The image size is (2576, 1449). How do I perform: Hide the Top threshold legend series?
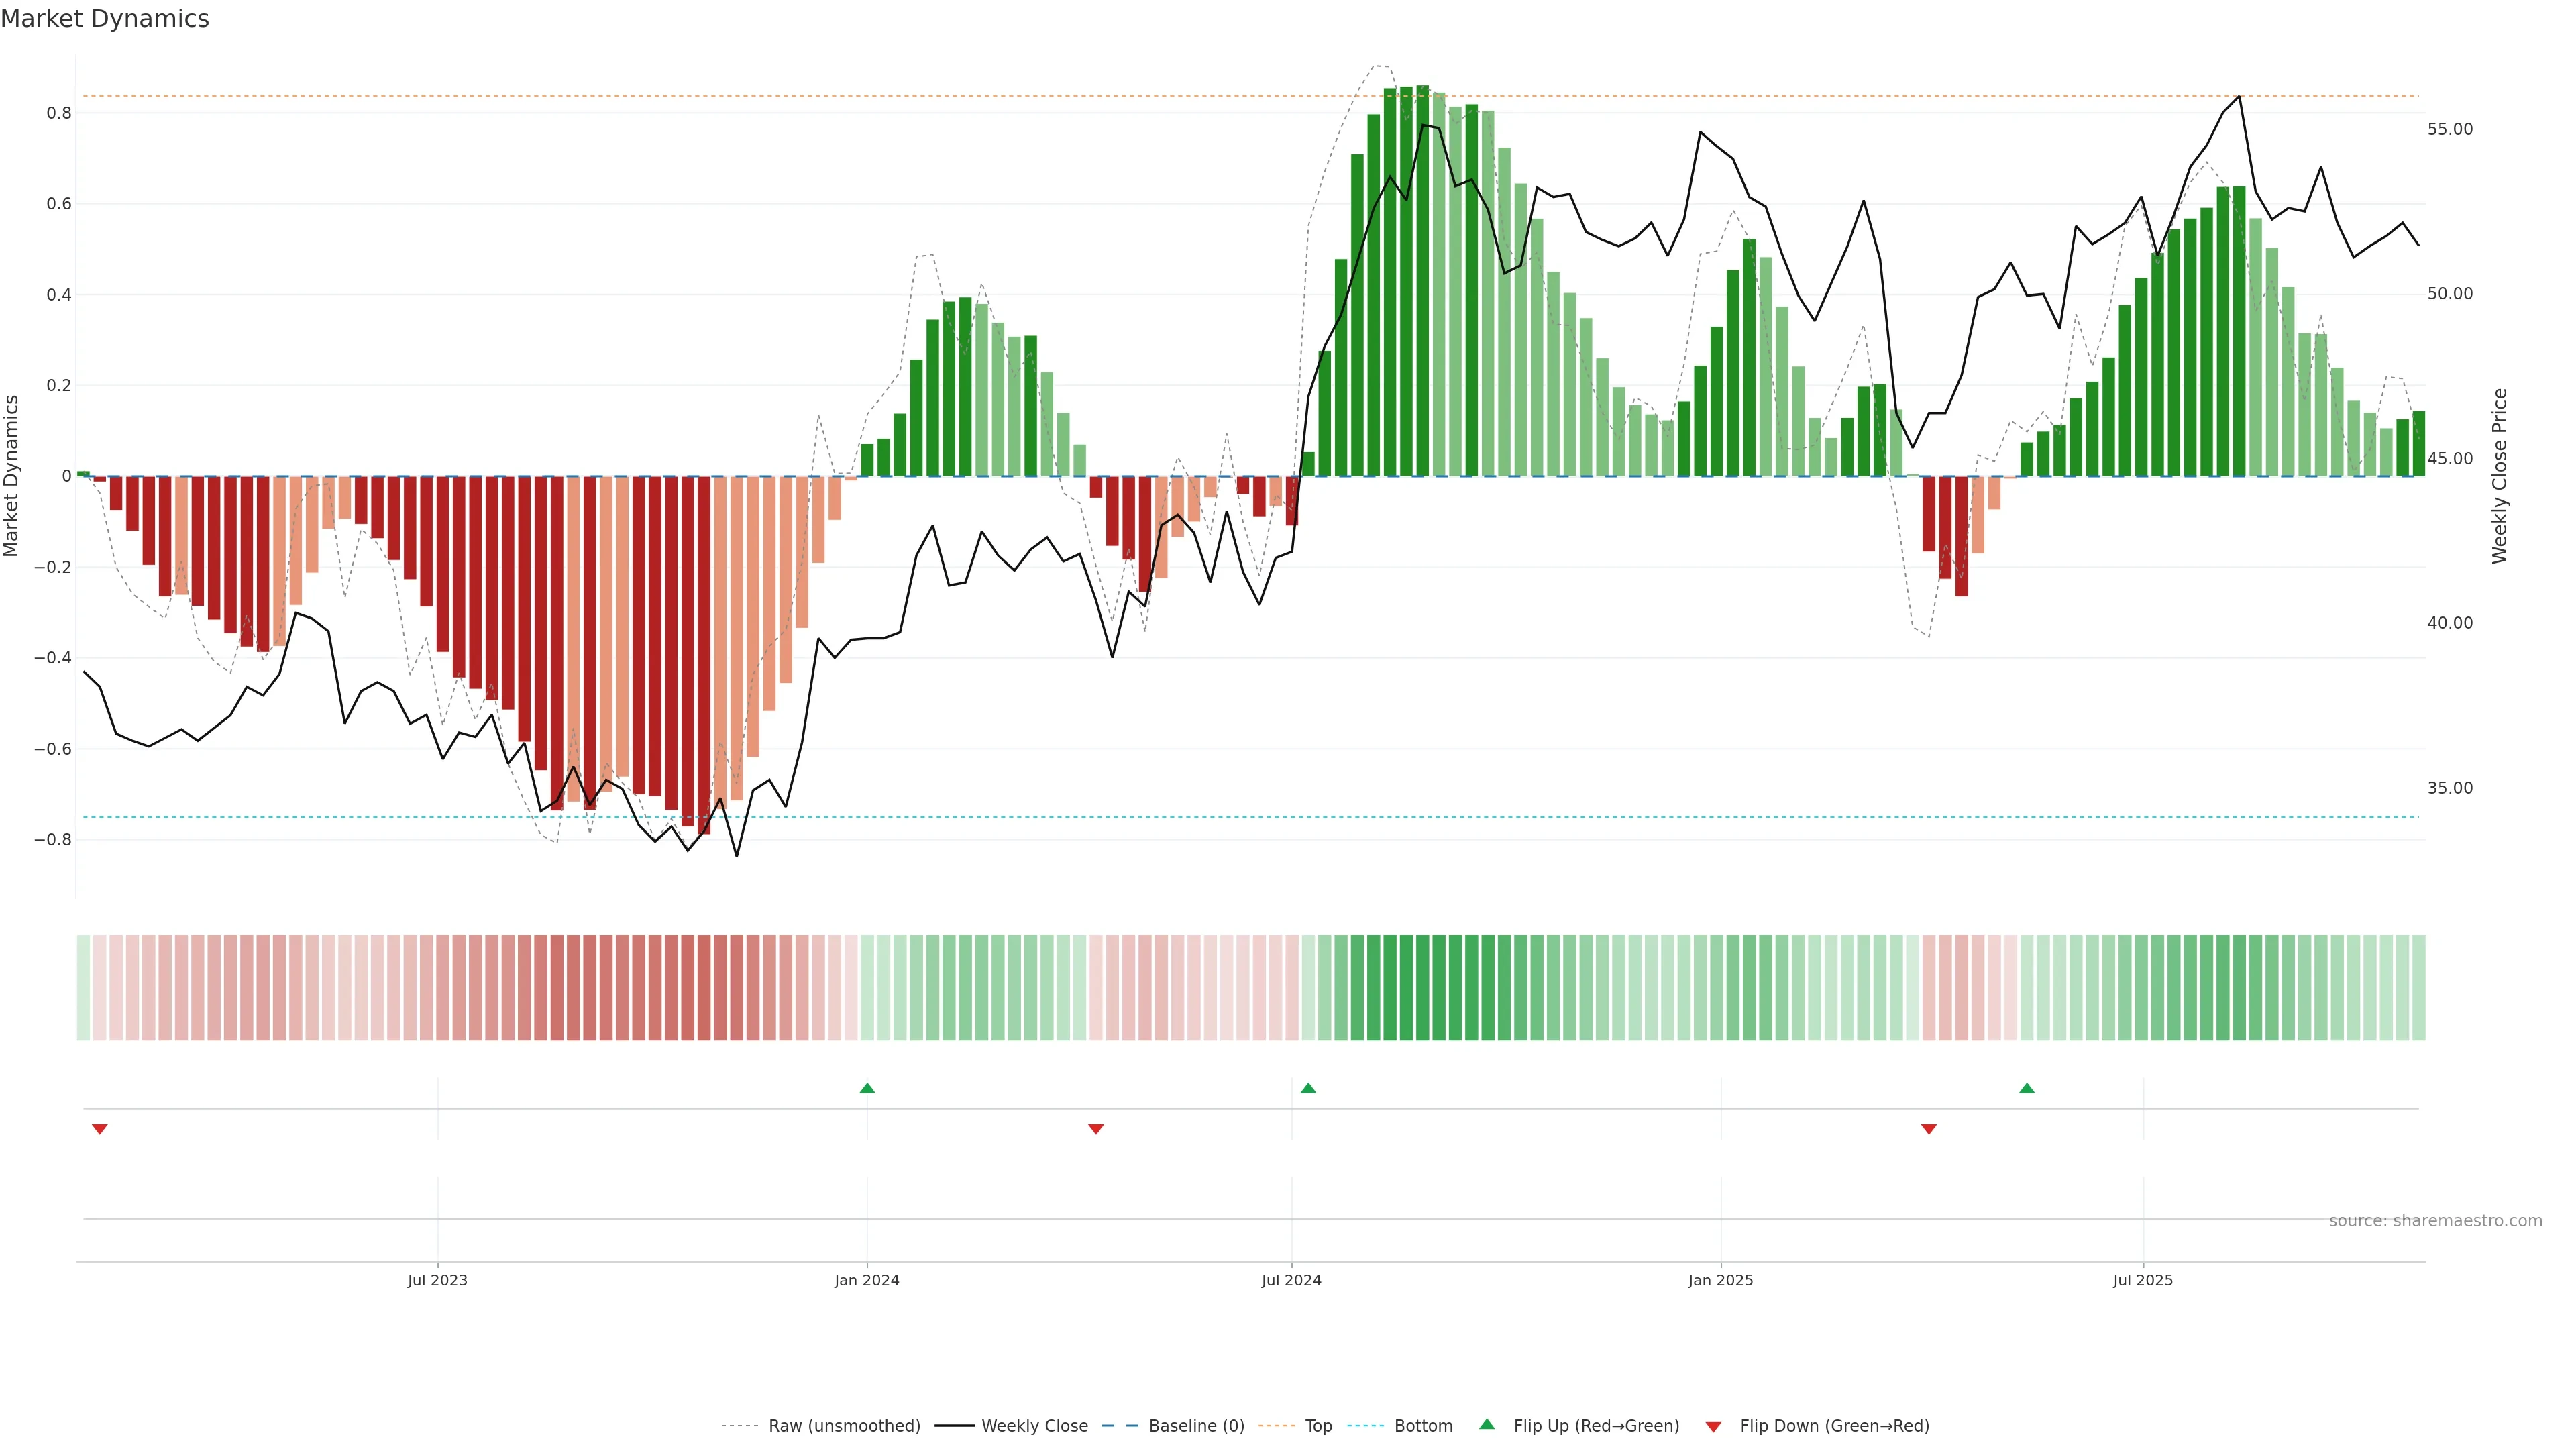(1318, 1426)
